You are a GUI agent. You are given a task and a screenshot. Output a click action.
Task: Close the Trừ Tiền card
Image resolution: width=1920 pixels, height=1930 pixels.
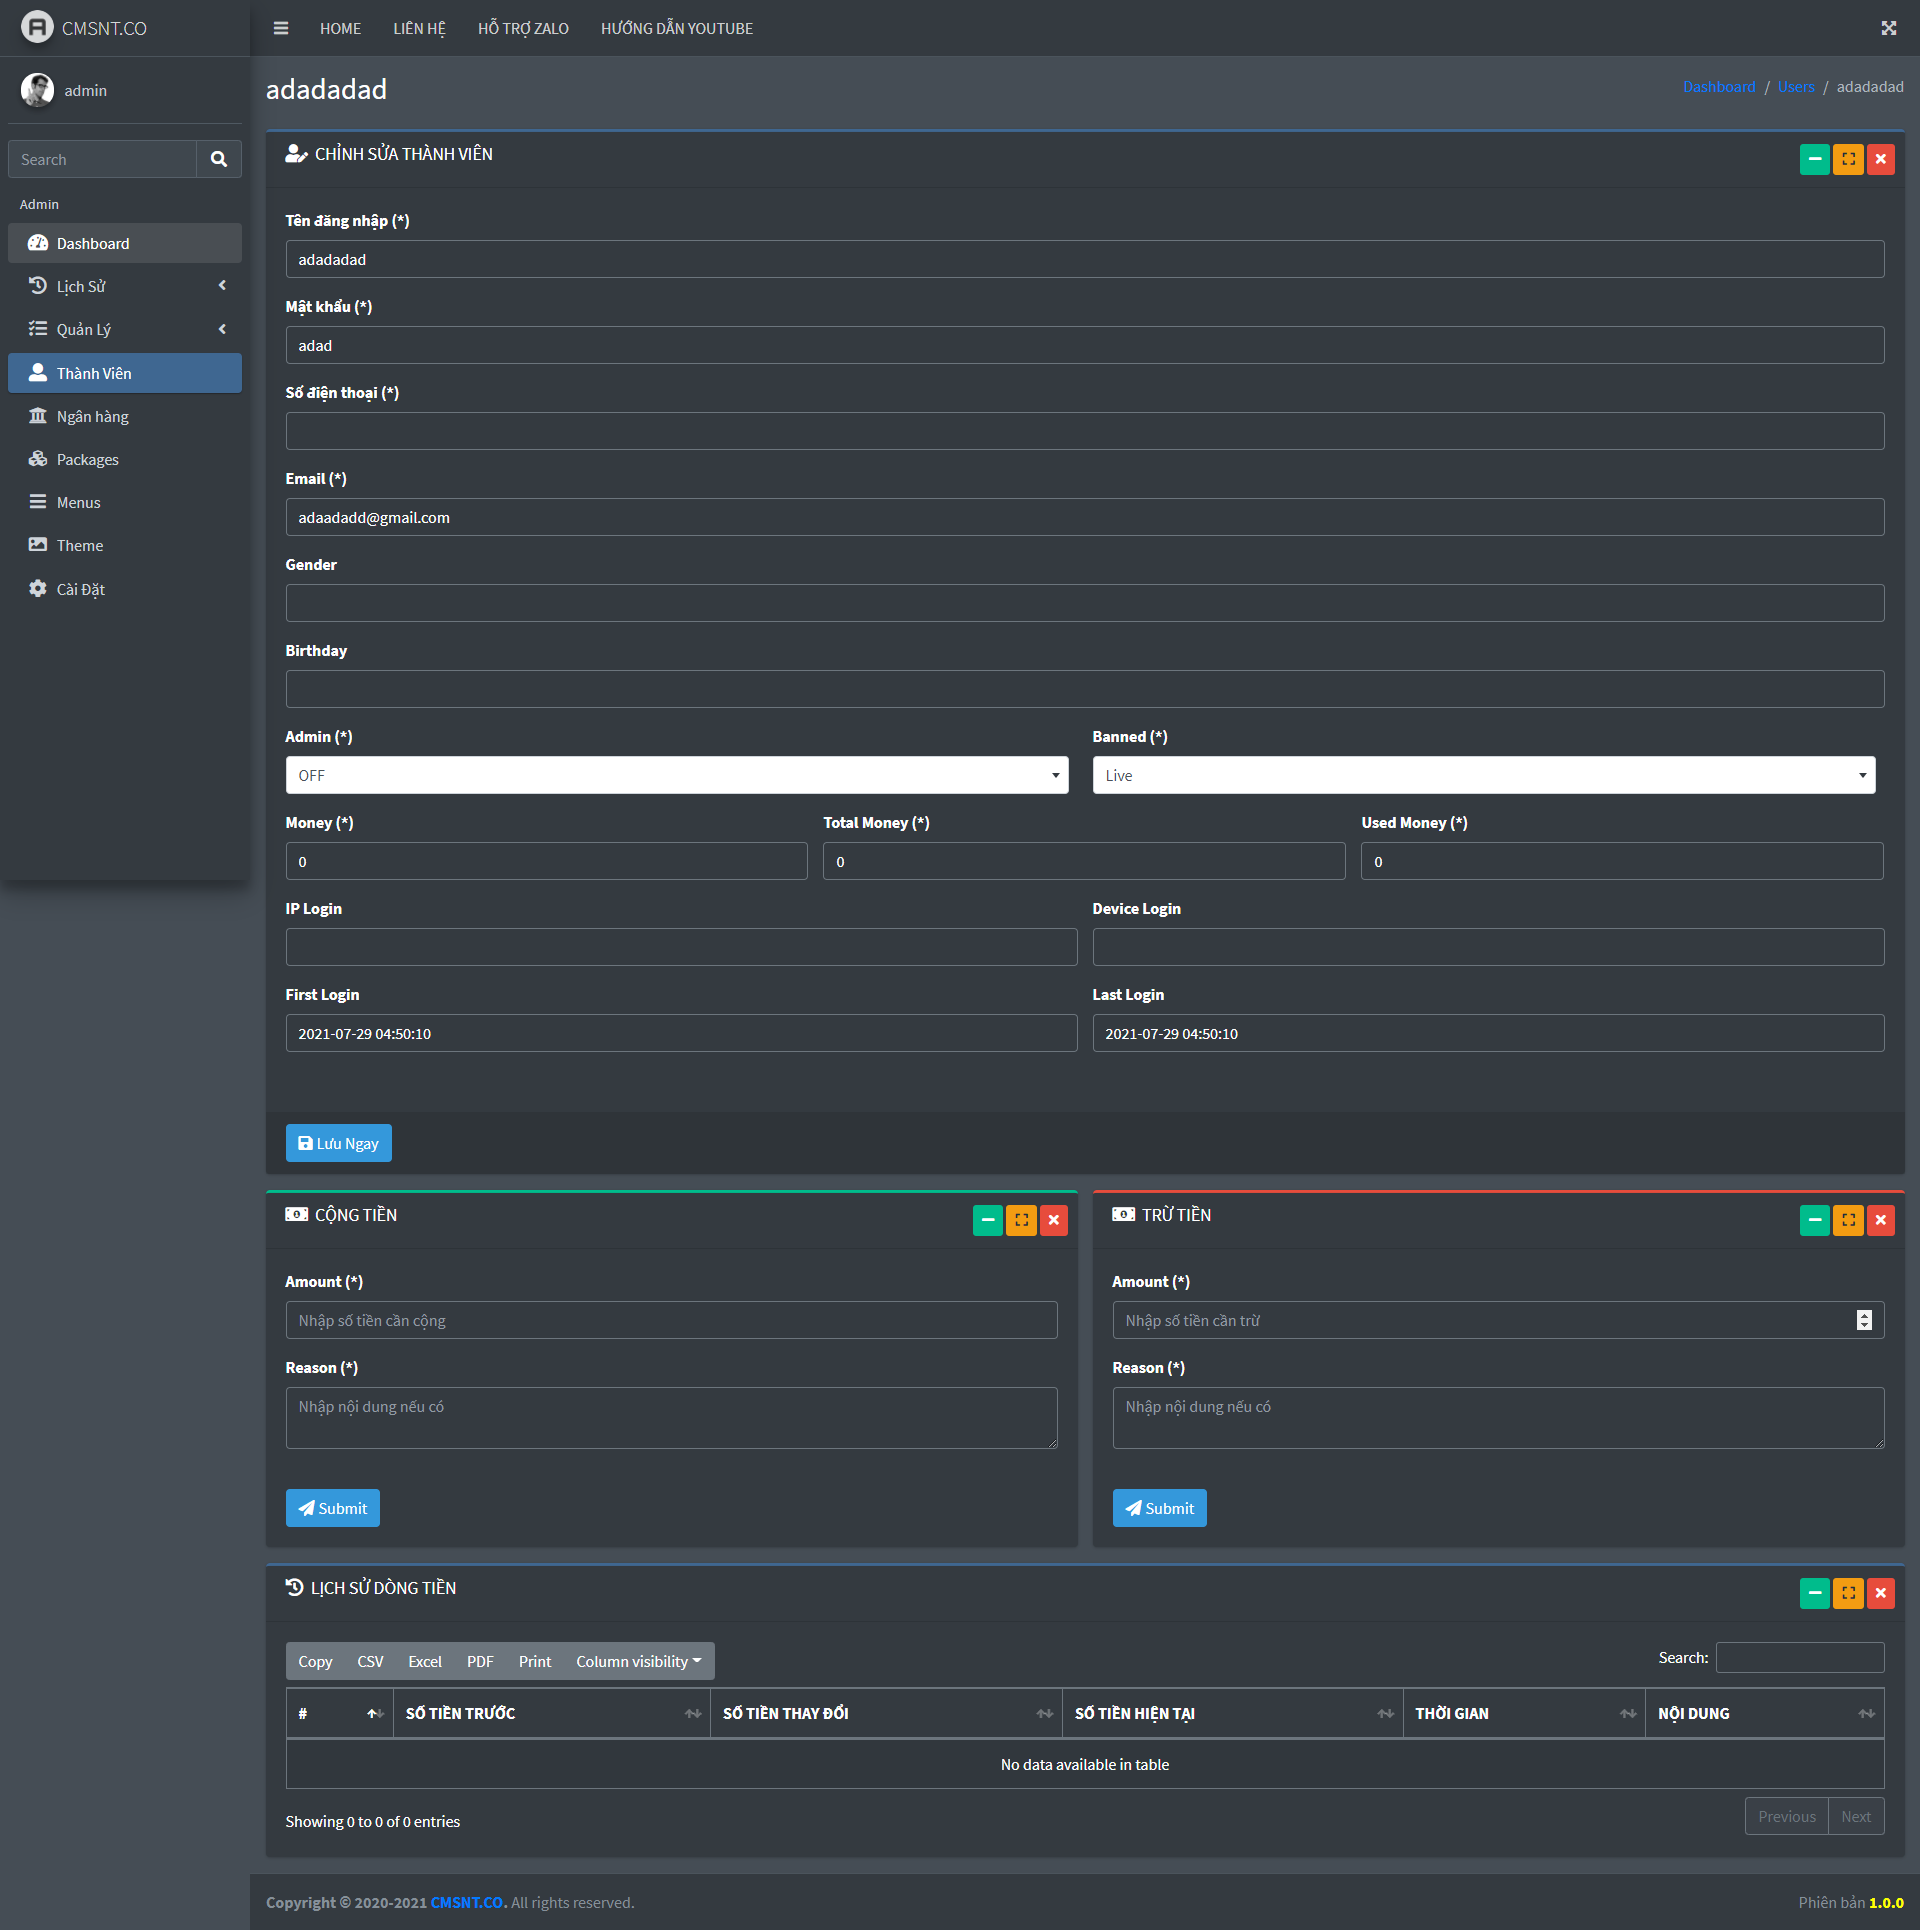click(x=1880, y=1220)
